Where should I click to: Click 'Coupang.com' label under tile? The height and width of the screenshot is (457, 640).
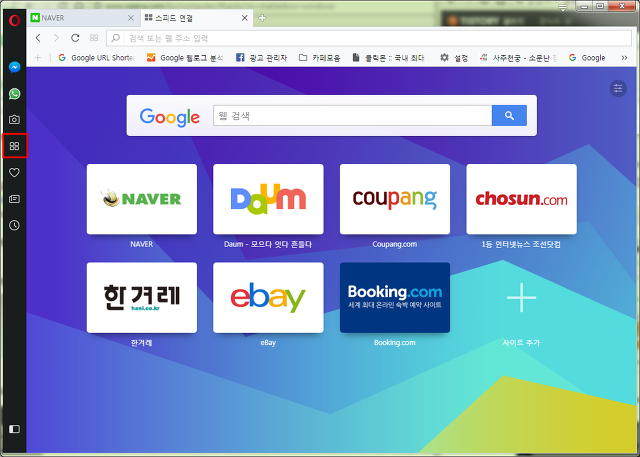pos(395,244)
